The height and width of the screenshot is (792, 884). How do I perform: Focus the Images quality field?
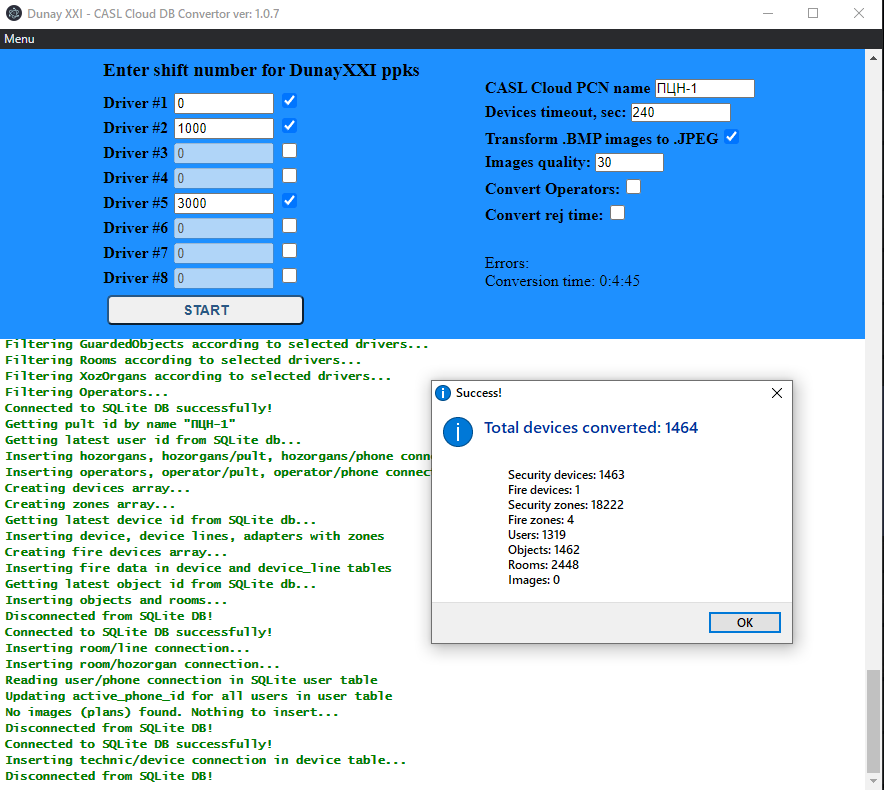(629, 162)
